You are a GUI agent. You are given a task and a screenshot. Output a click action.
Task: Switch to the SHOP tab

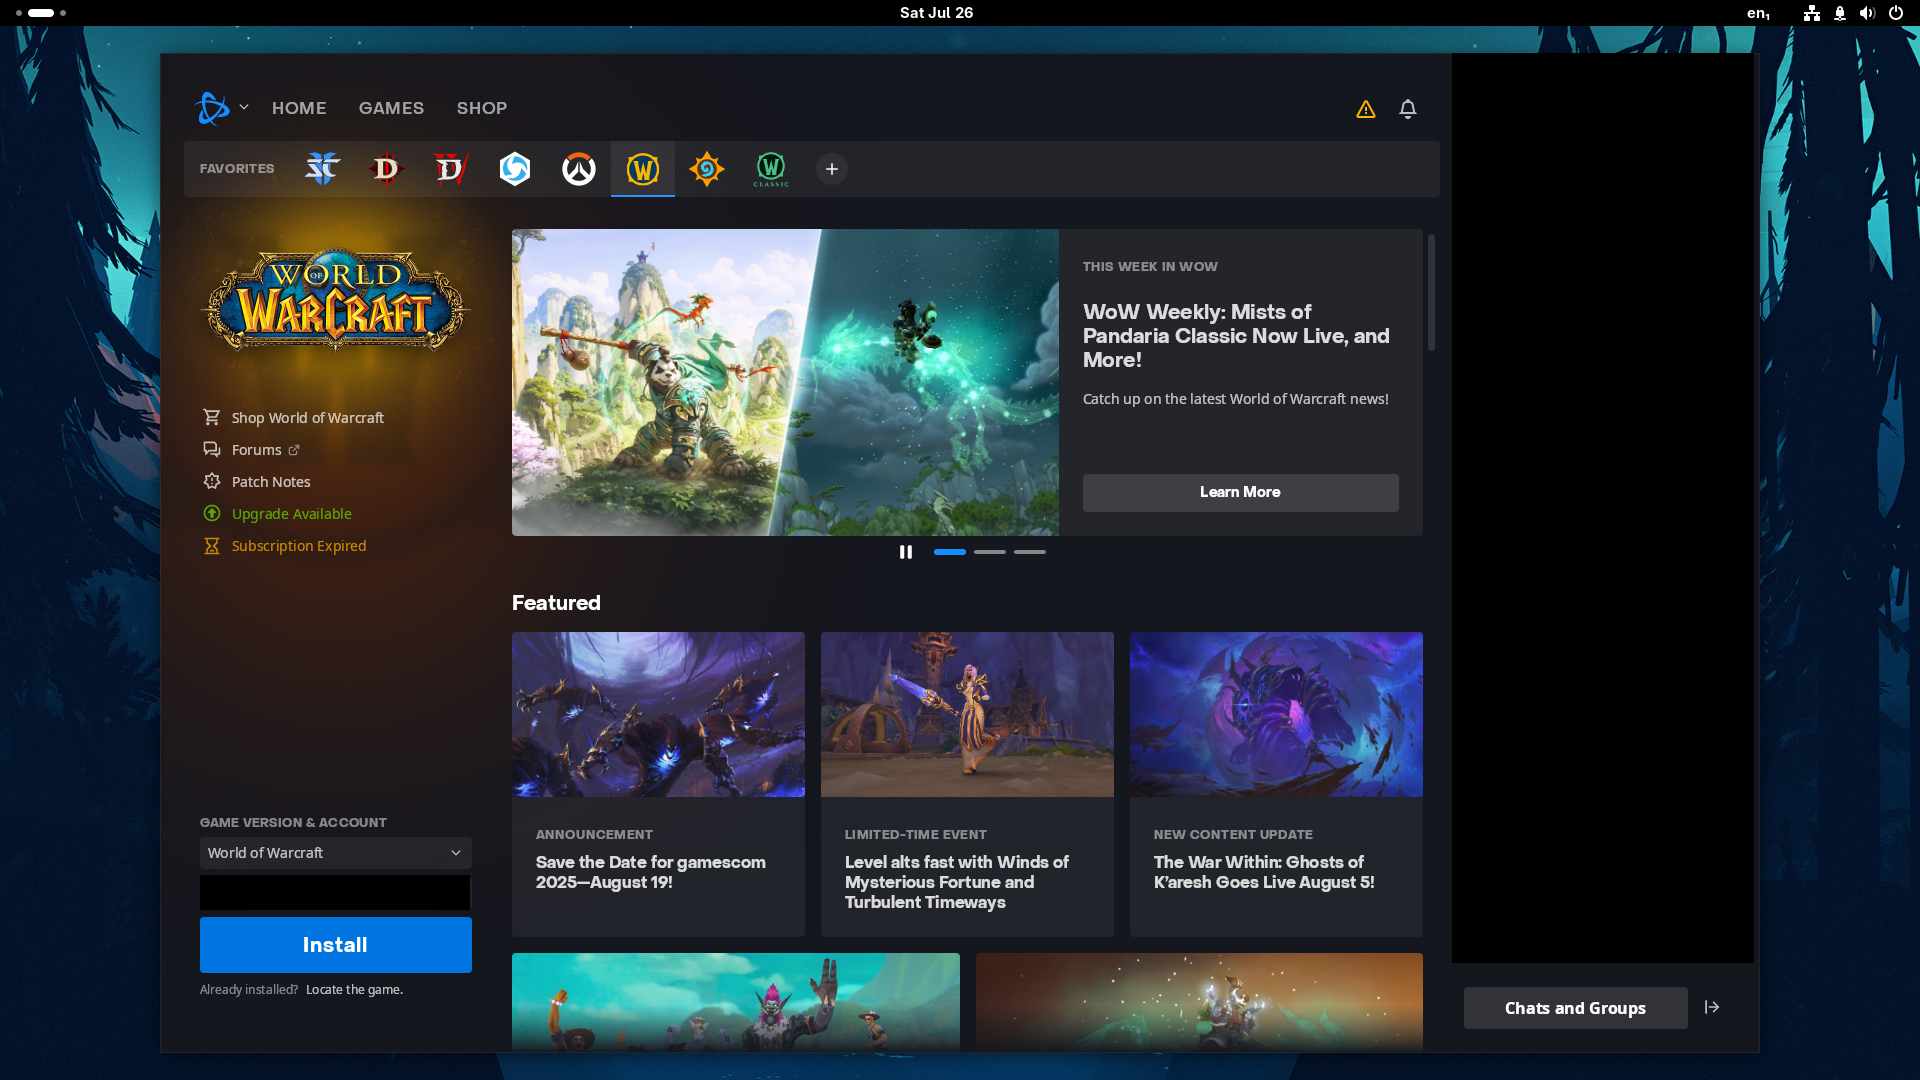[x=482, y=108]
